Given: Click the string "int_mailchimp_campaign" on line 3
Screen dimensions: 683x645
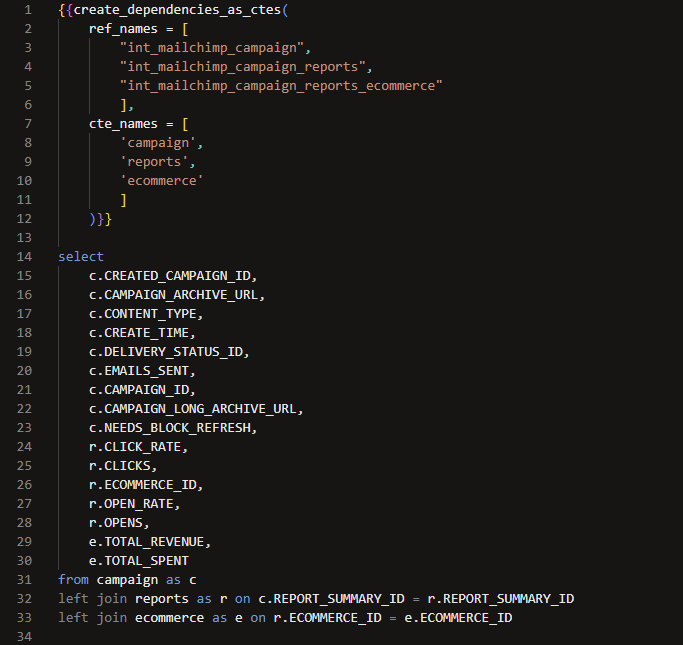Looking at the screenshot, I should pyautogui.click(x=212, y=48).
